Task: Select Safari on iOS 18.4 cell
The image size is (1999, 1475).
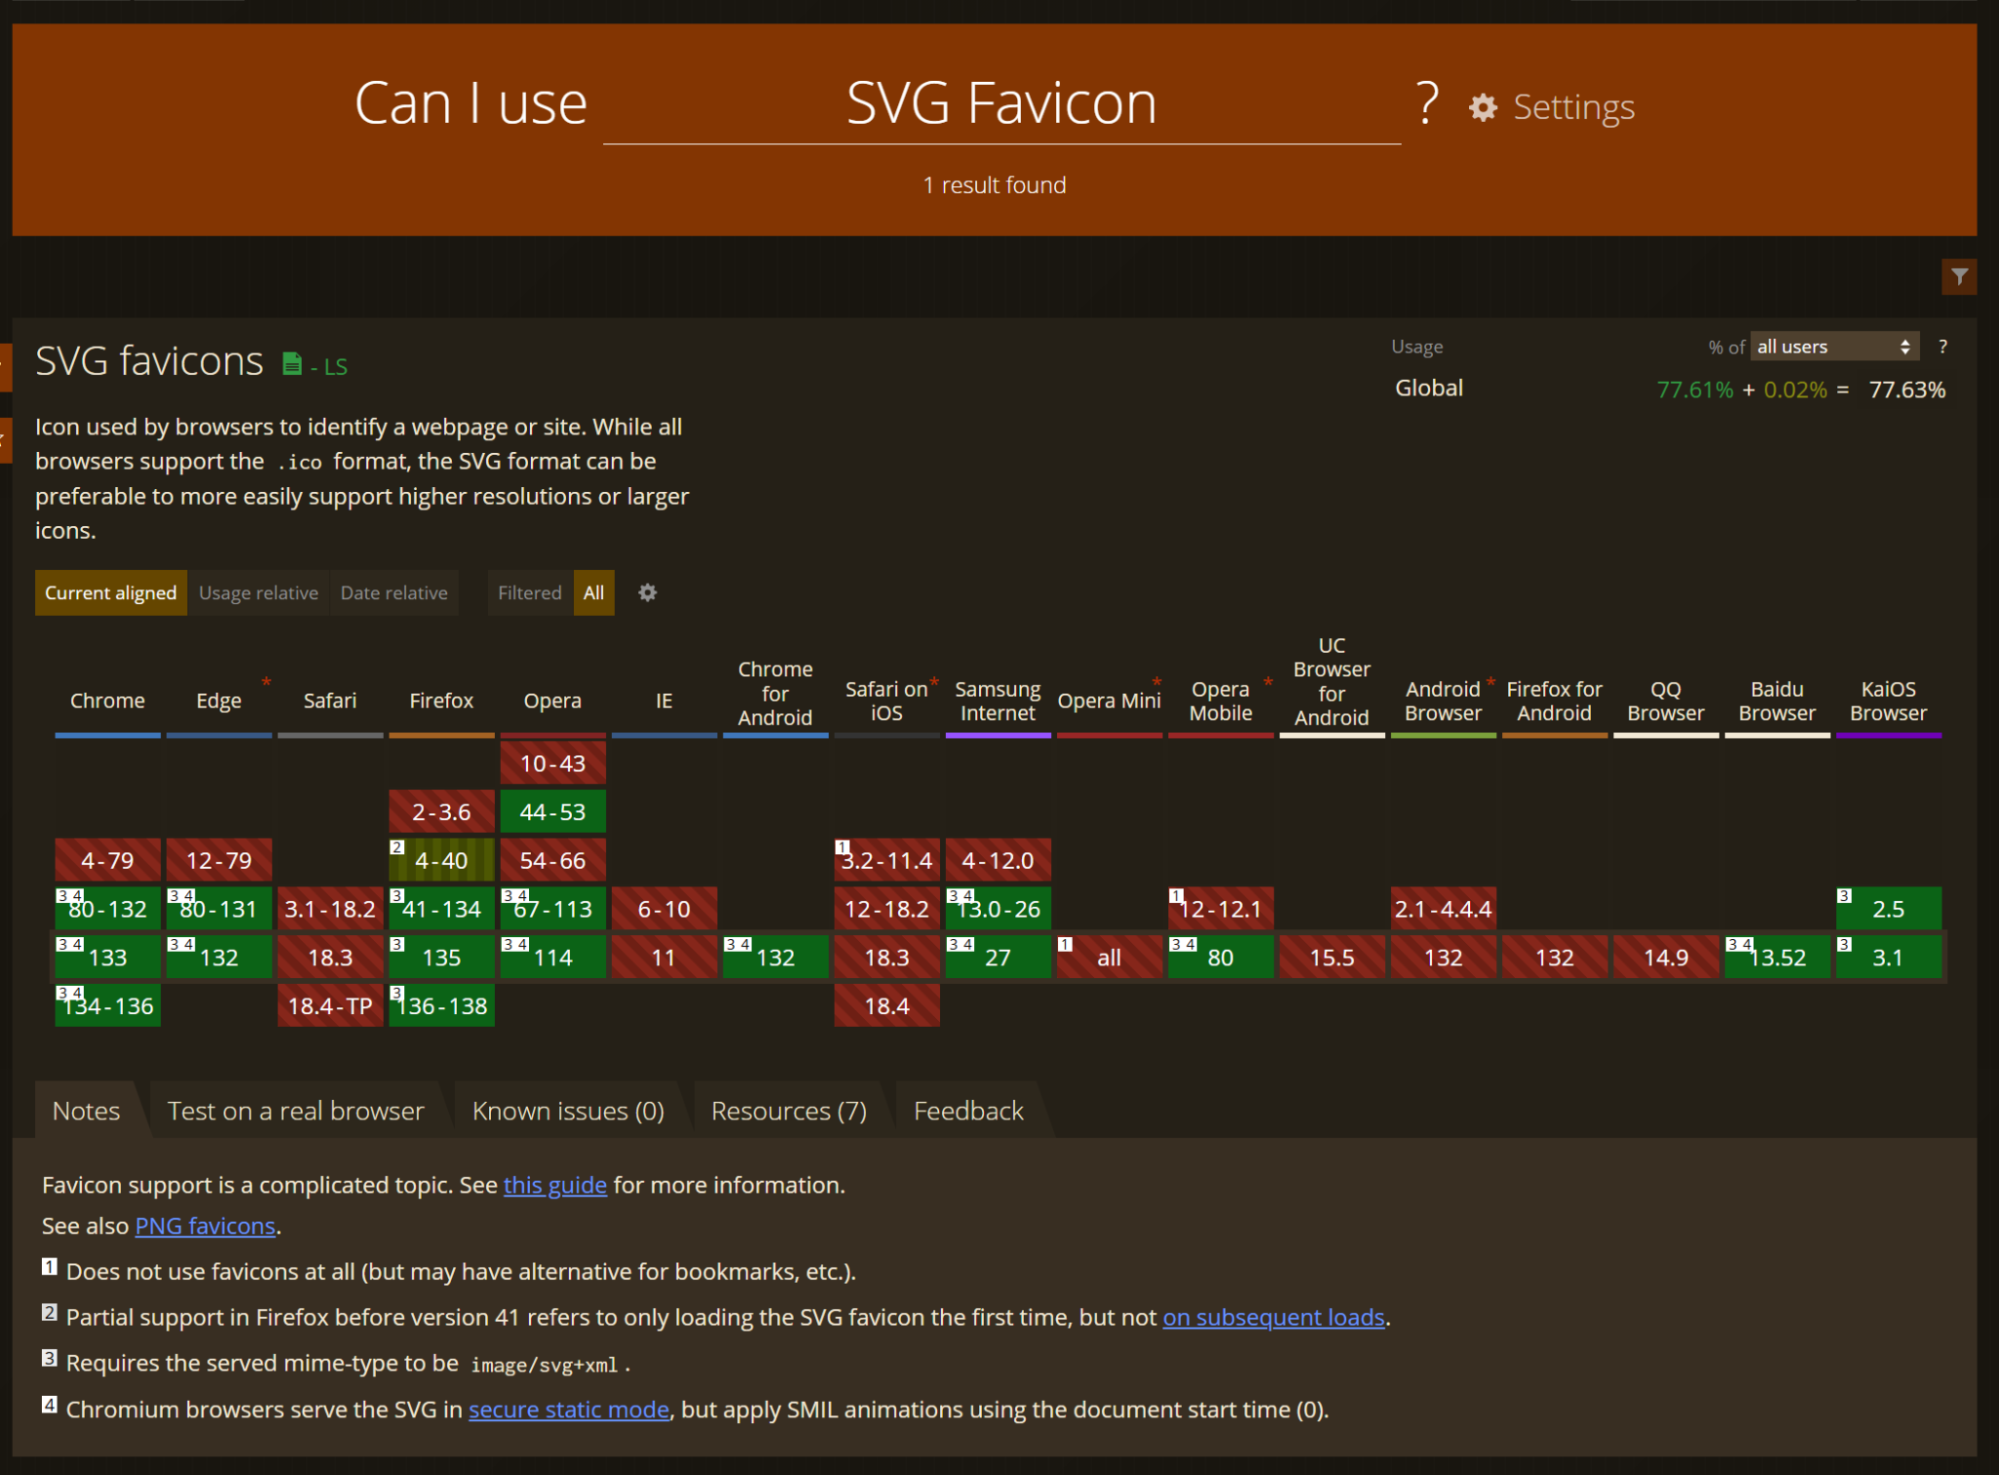Action: pos(886,1006)
